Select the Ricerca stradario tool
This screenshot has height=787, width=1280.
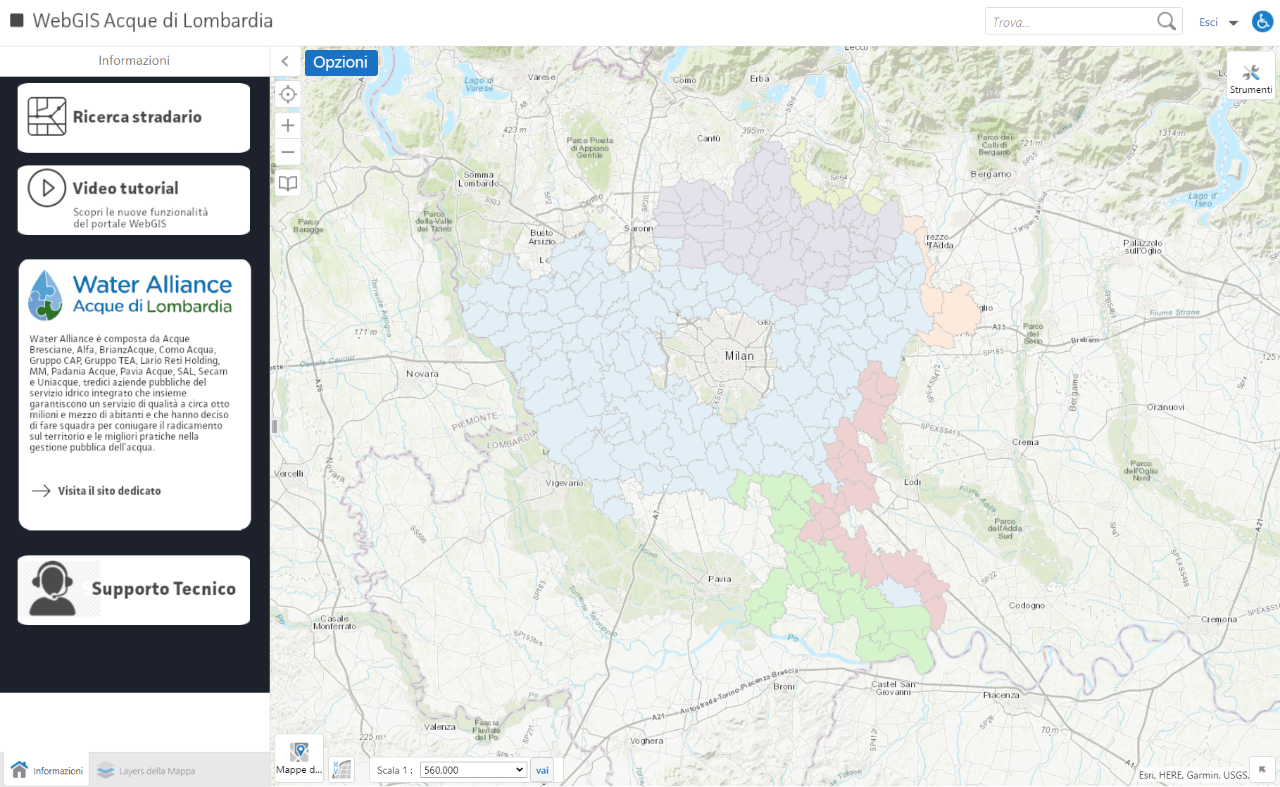[x=133, y=116]
